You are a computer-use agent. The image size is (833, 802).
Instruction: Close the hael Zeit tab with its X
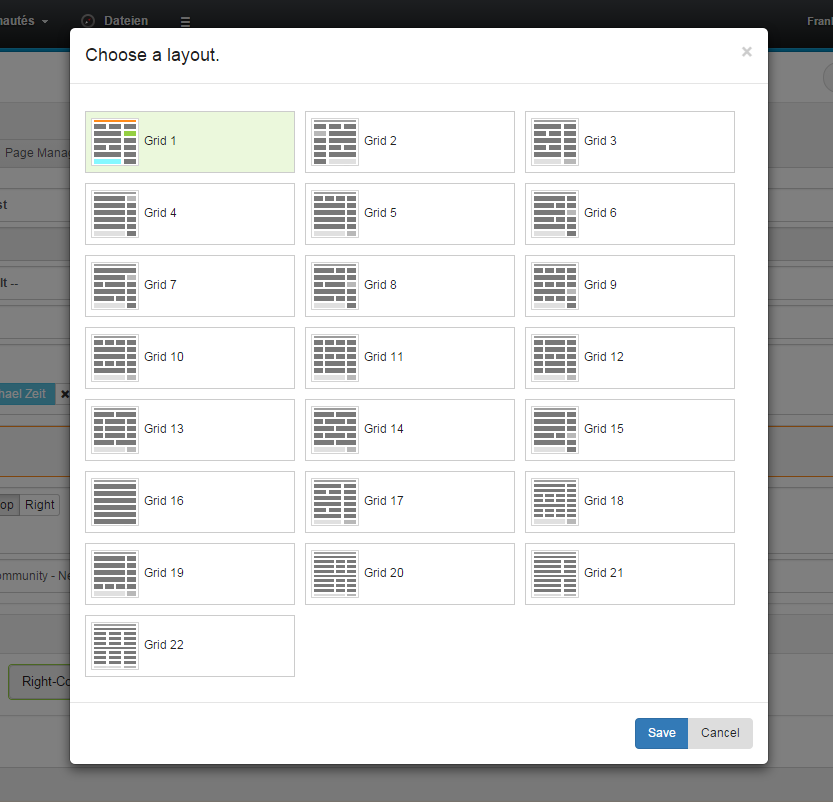(x=64, y=393)
